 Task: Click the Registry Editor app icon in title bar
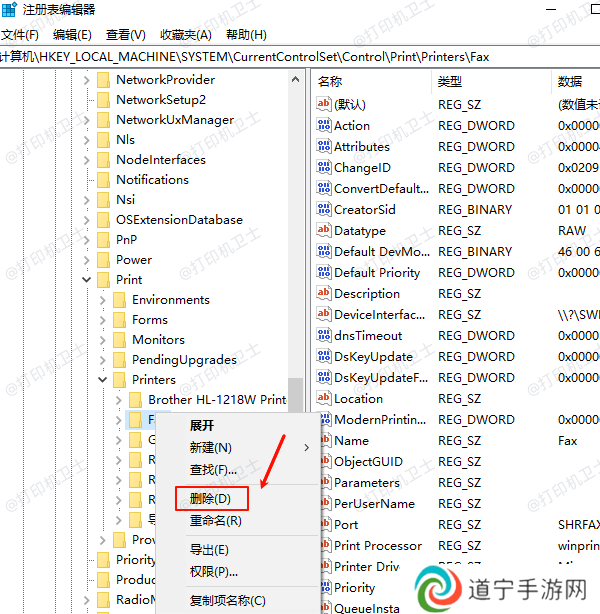click(9, 9)
